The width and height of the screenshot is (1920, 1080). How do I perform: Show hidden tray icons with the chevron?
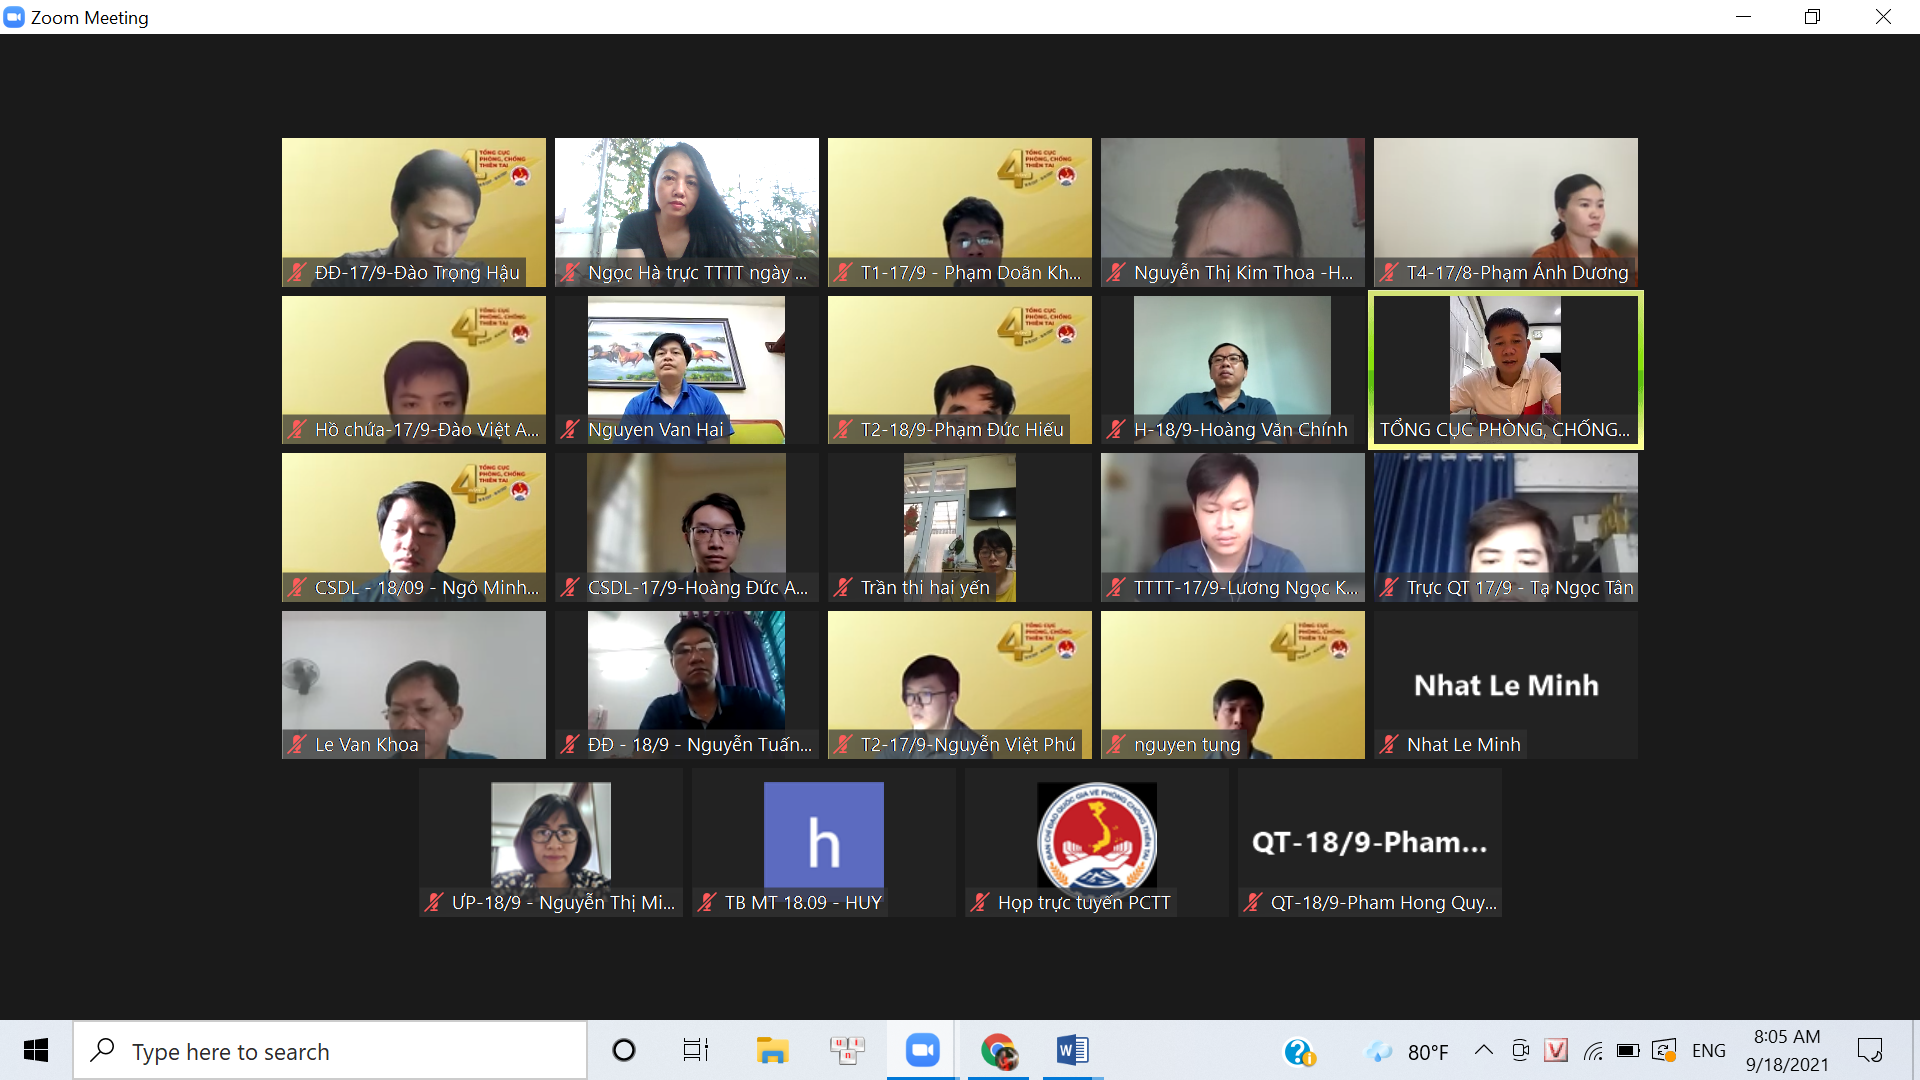point(1484,1051)
